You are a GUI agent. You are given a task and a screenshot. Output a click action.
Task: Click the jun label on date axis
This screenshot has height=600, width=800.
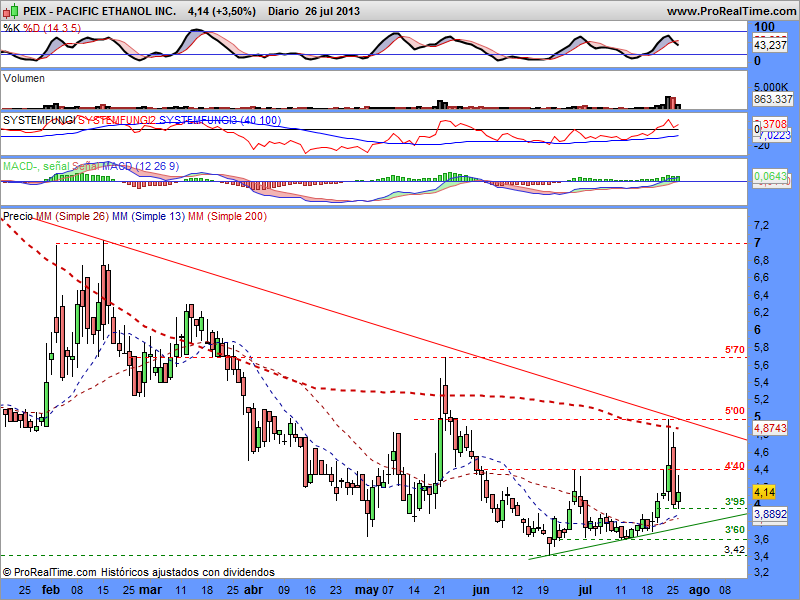[x=481, y=590]
